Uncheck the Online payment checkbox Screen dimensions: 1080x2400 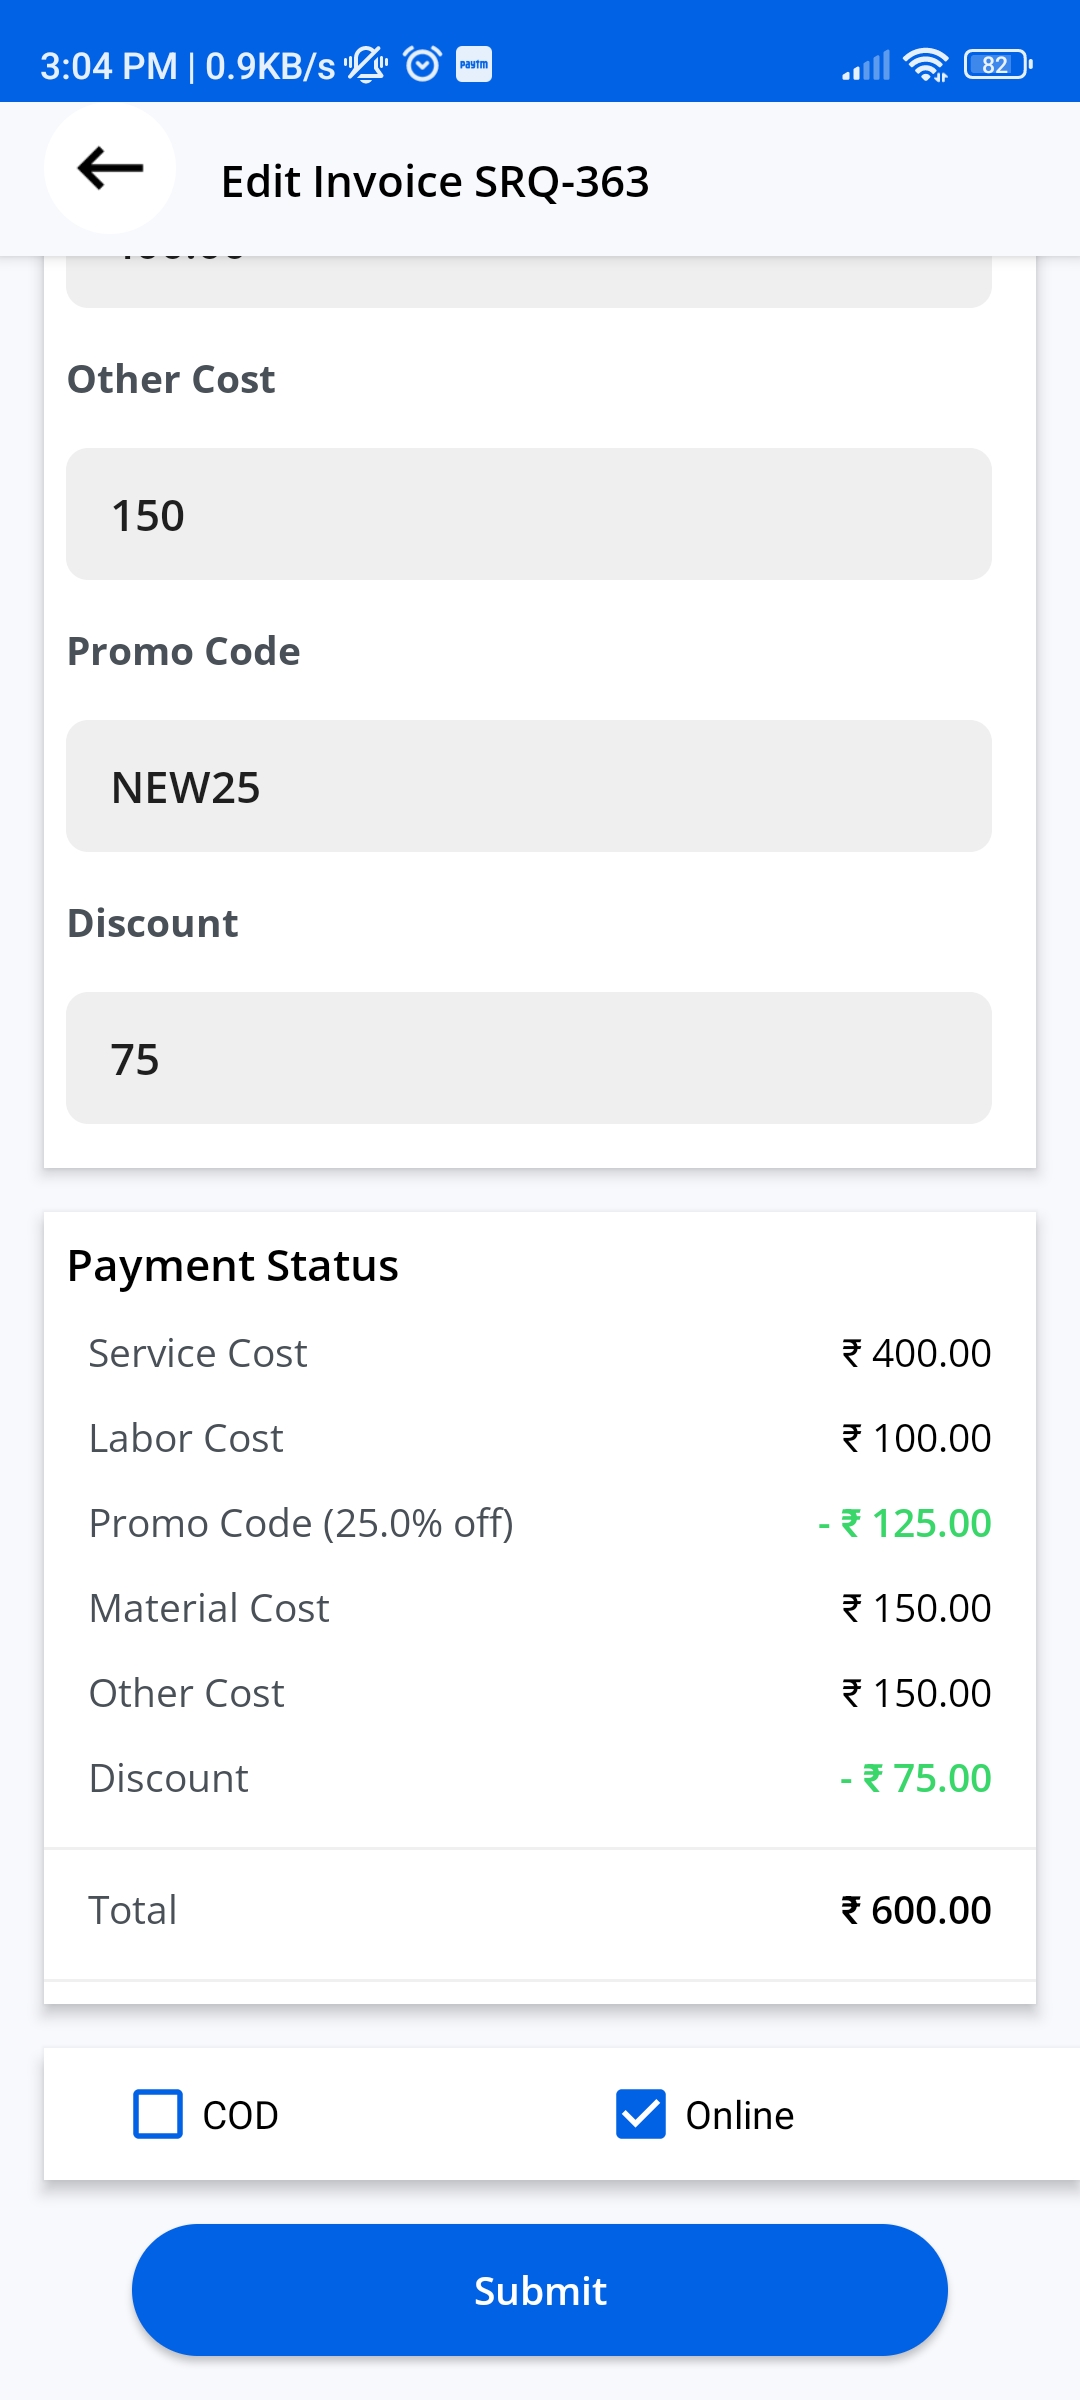click(x=641, y=2114)
